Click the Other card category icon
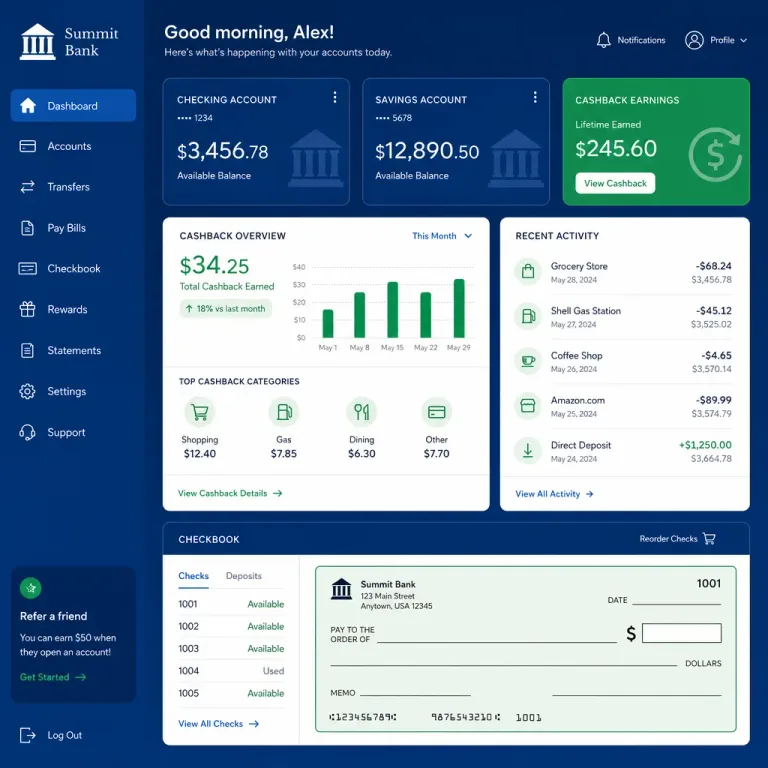768x768 pixels. (436, 412)
